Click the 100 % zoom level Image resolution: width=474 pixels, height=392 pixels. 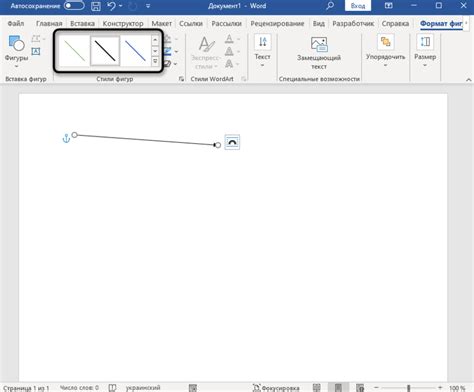coord(457,388)
